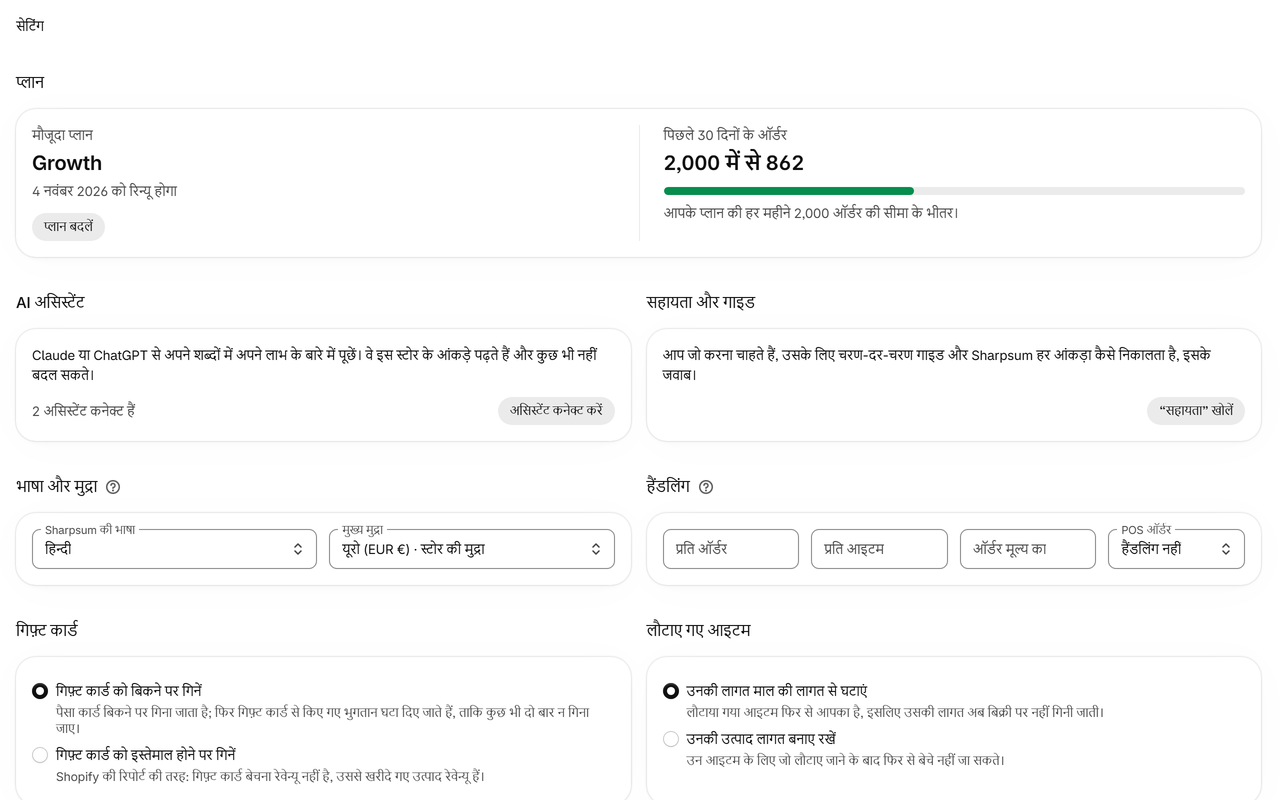The image size is (1280, 800).
Task: Select गिफ़्ट कार्ड को इस्तेमाल होने पर गिनें radio
Action: (x=40, y=755)
